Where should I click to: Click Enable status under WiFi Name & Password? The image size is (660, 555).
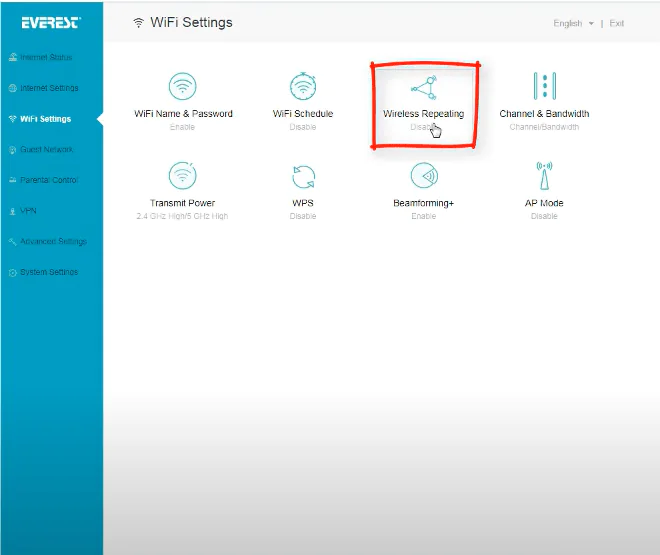(x=182, y=127)
